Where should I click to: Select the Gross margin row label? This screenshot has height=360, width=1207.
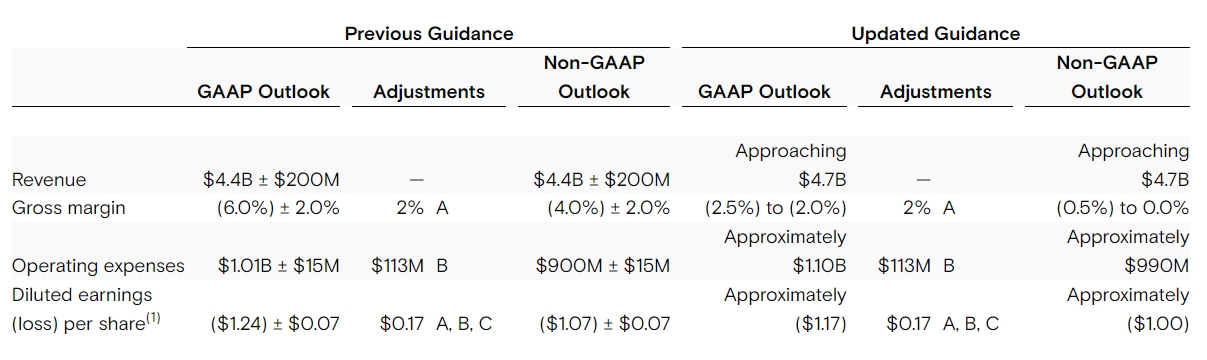click(x=69, y=209)
